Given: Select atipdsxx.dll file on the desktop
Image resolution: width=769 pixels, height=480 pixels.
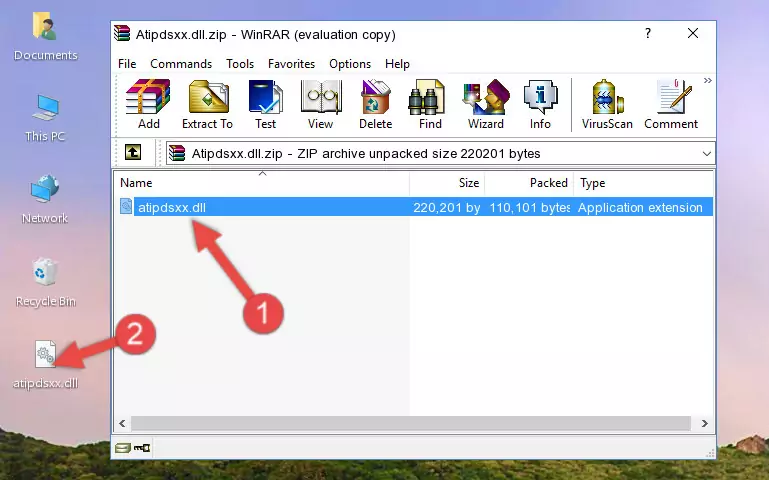Looking at the screenshot, I should [x=45, y=365].
